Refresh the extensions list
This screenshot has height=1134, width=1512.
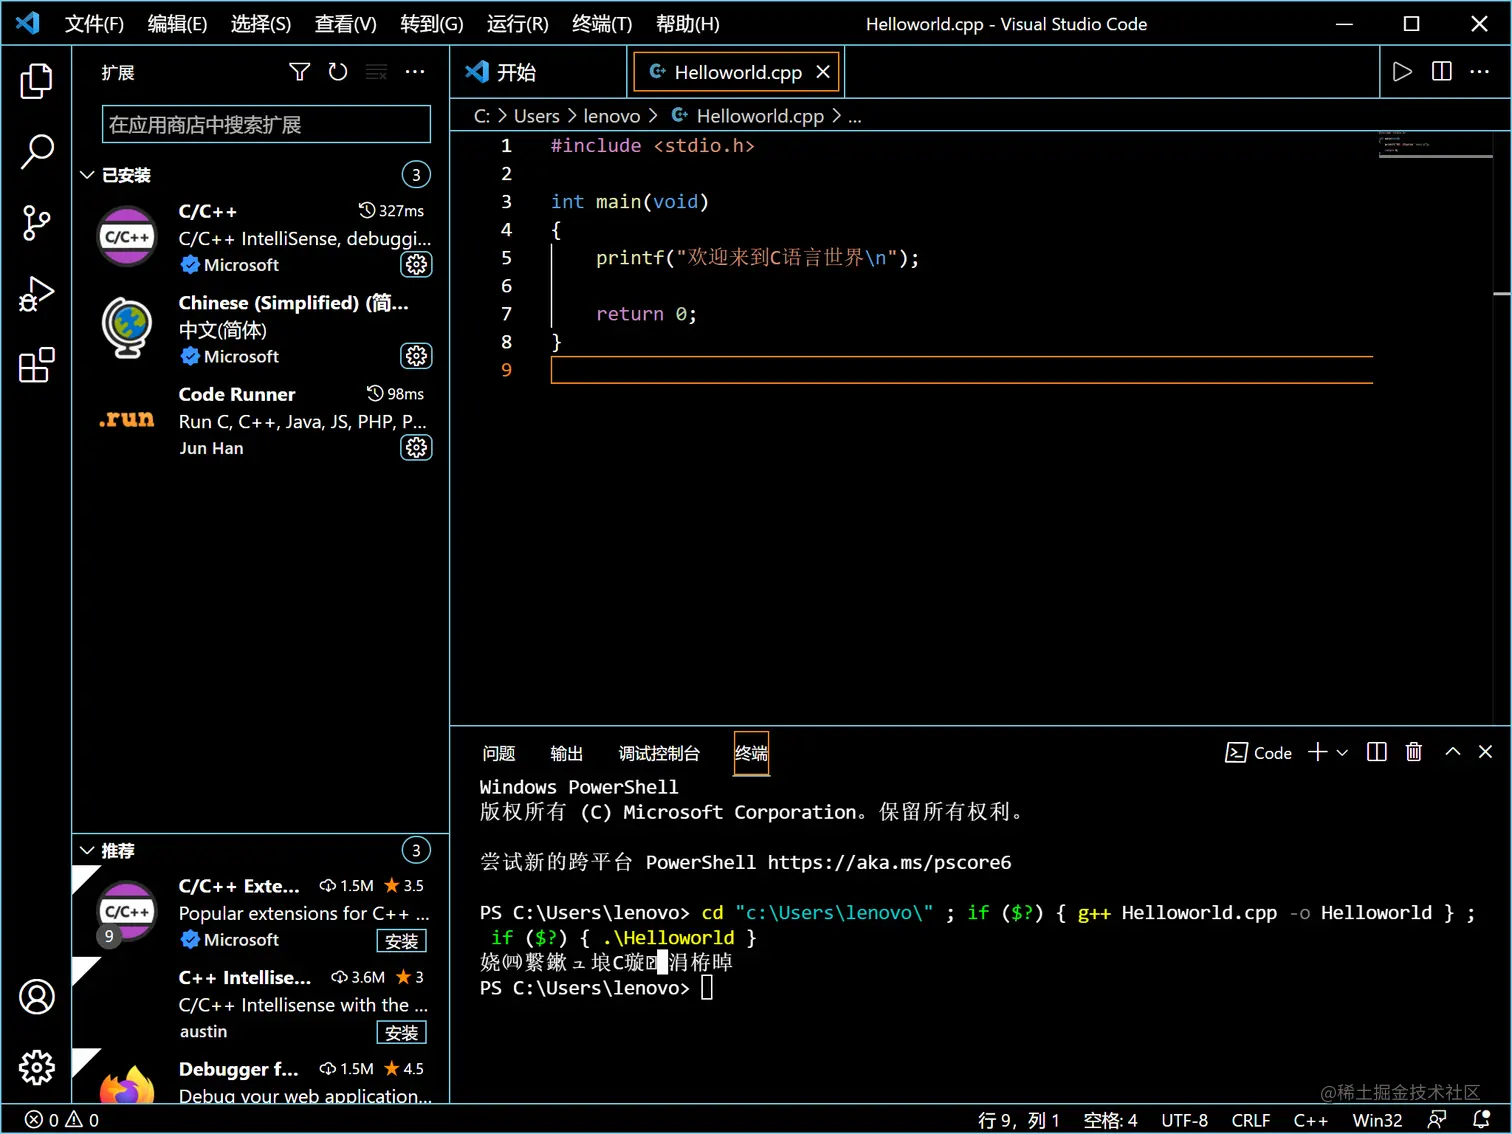tap(338, 72)
